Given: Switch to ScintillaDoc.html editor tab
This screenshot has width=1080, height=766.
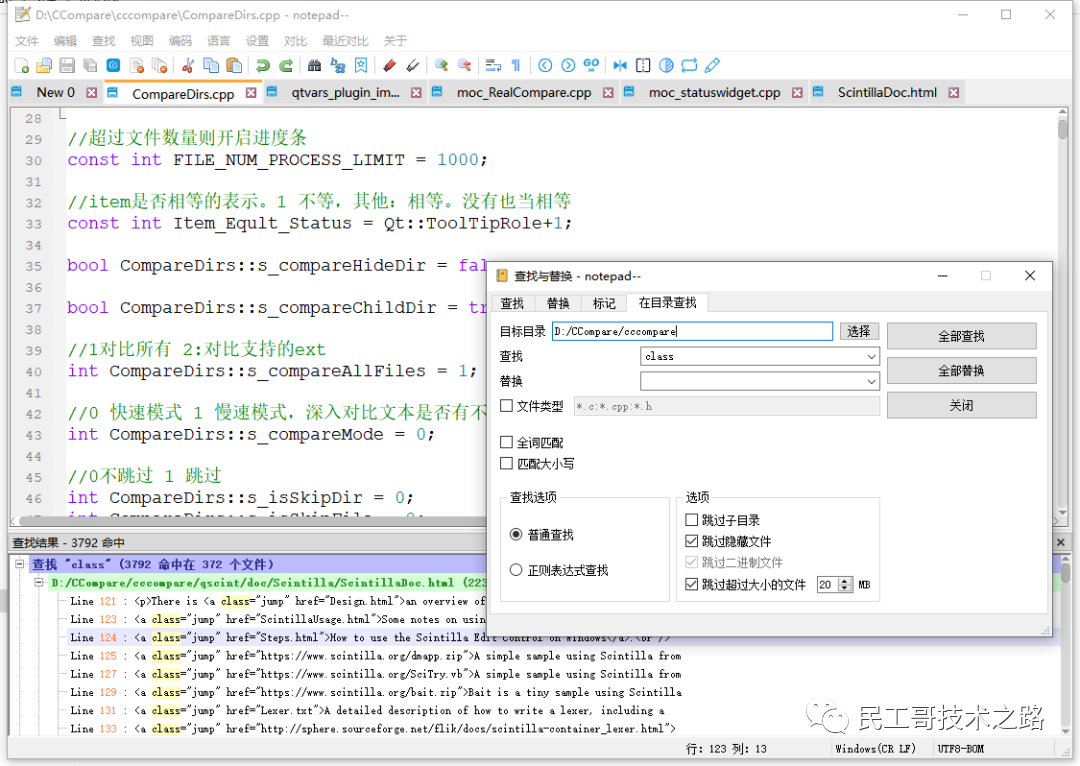Looking at the screenshot, I should coord(887,92).
